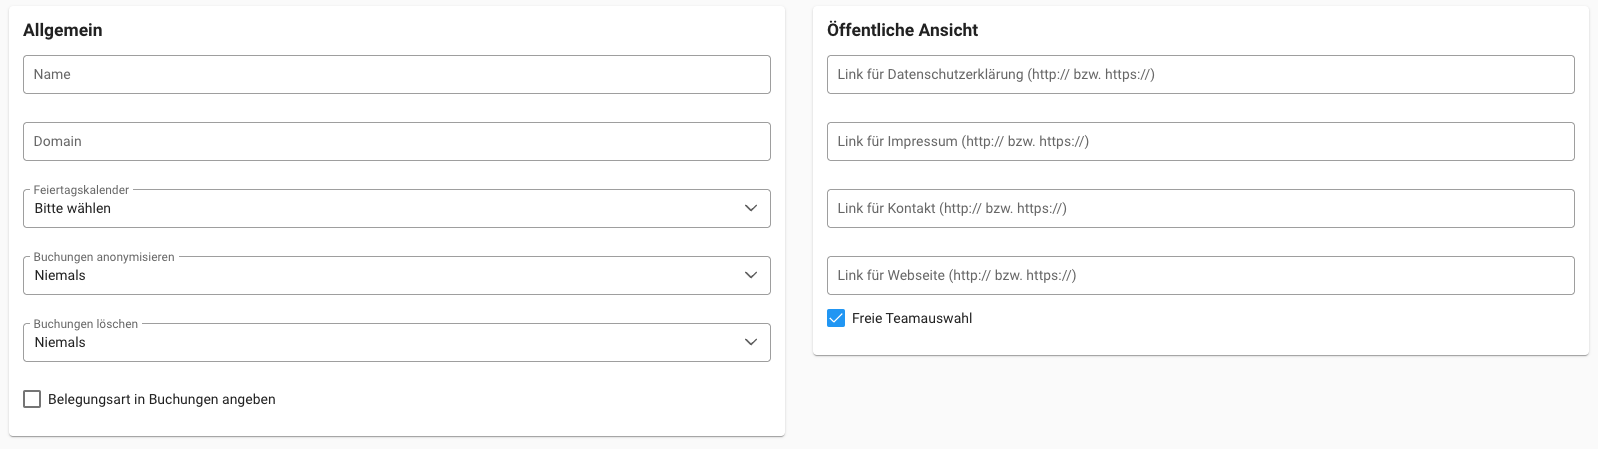The height and width of the screenshot is (449, 1598).
Task: Click the 'Buchungen löschen' floating field label
Action: [x=86, y=324]
